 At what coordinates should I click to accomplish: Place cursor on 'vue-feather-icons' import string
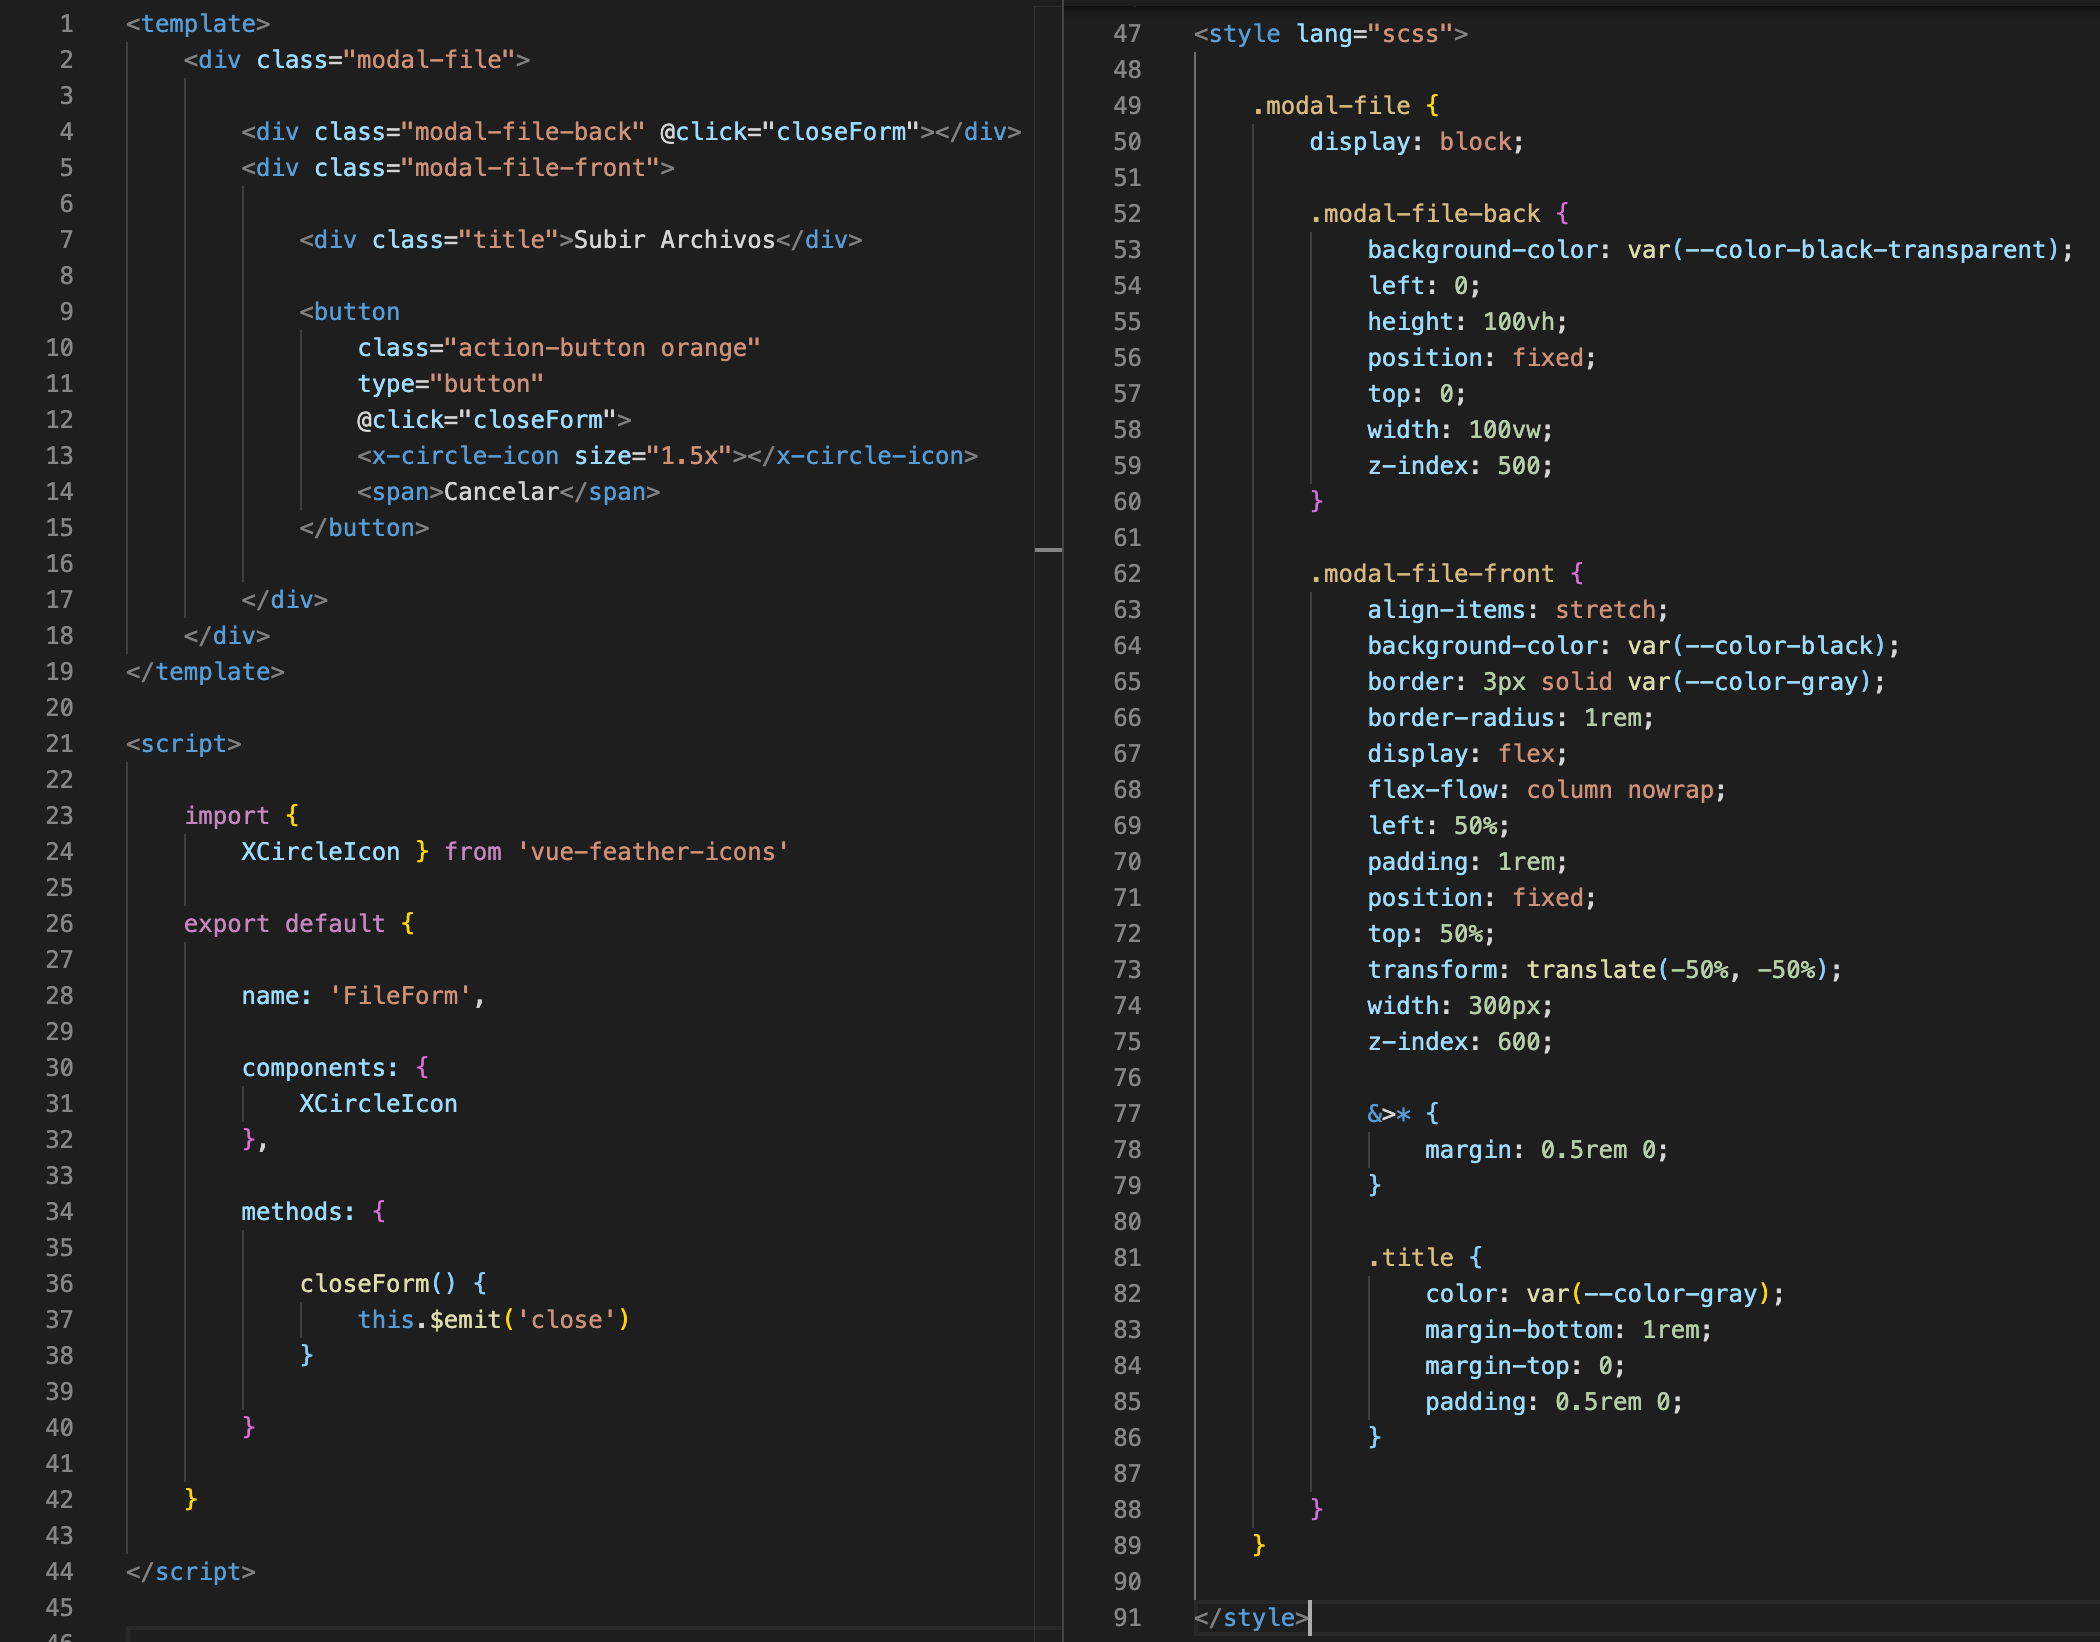coord(652,852)
